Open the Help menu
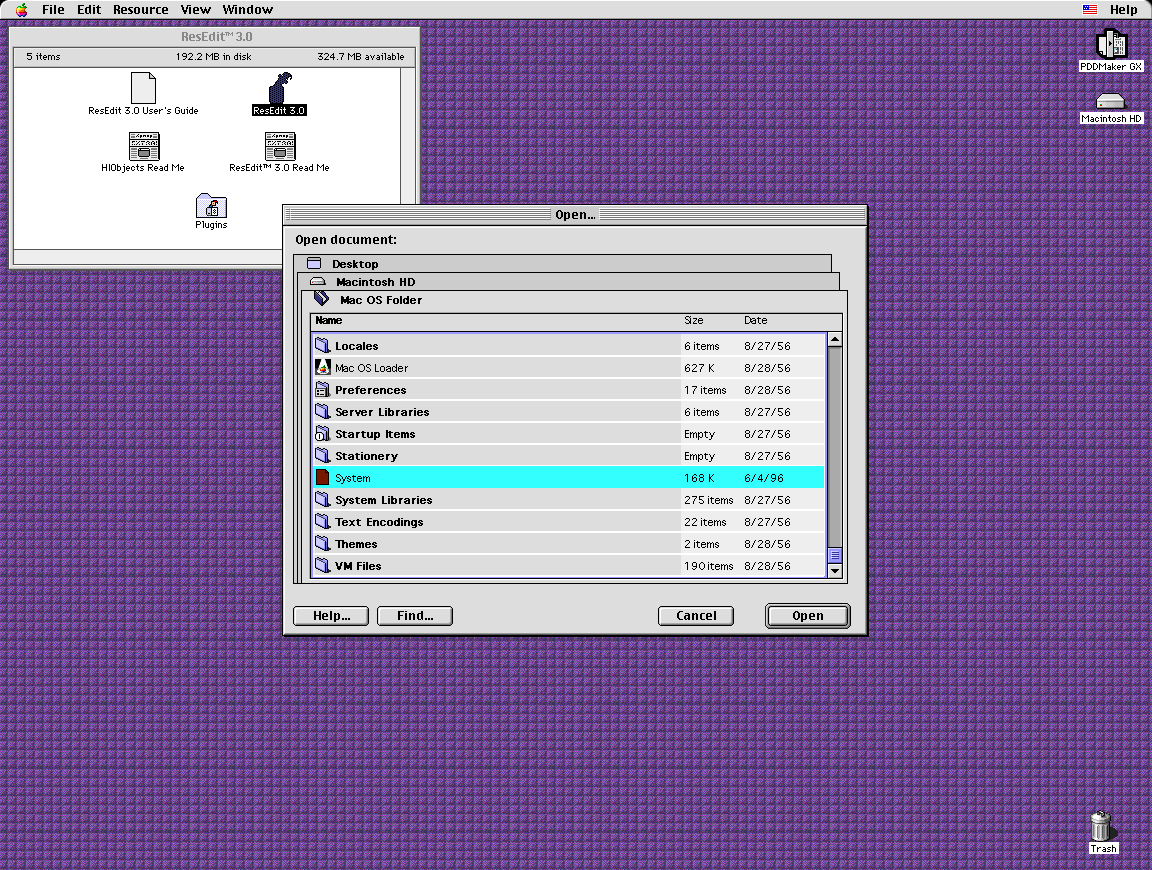The height and width of the screenshot is (870, 1152). tap(1123, 10)
